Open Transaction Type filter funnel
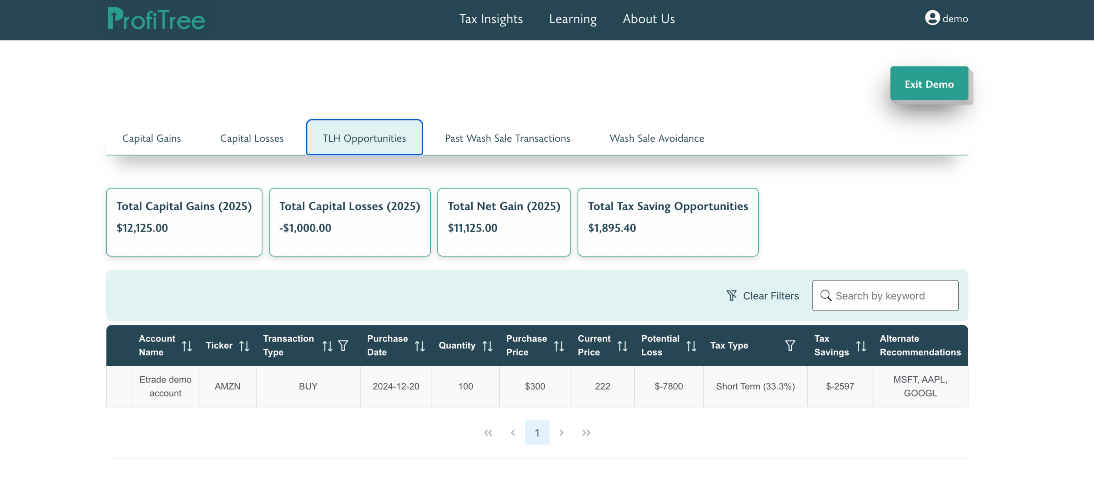The height and width of the screenshot is (500, 1094). pyautogui.click(x=343, y=346)
